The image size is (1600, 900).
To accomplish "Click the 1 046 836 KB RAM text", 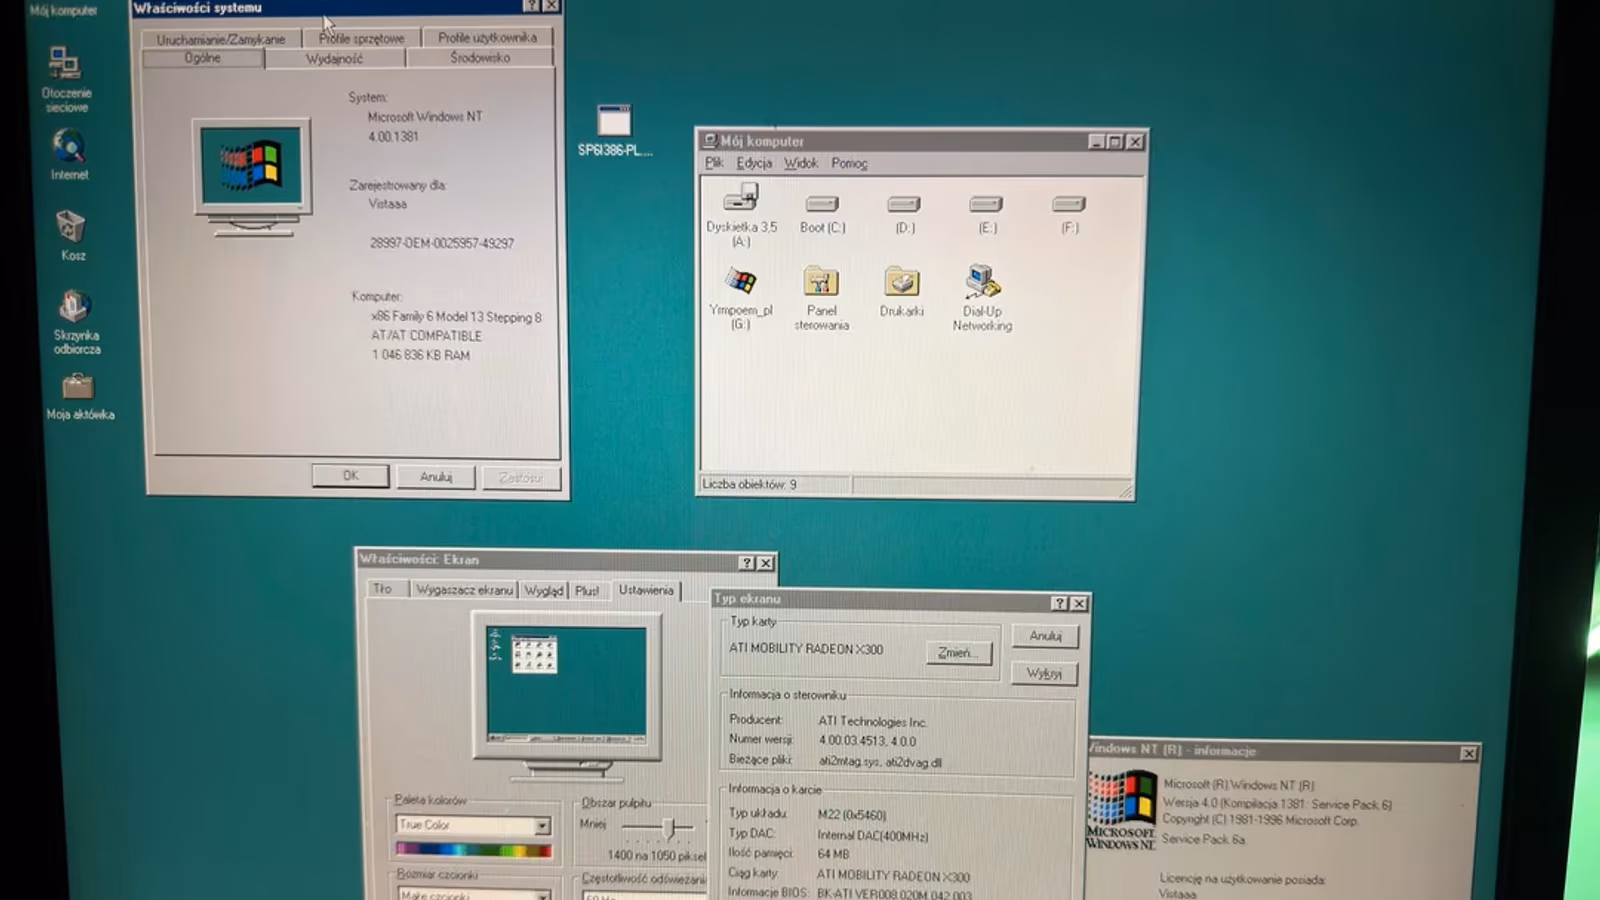I will point(421,355).
